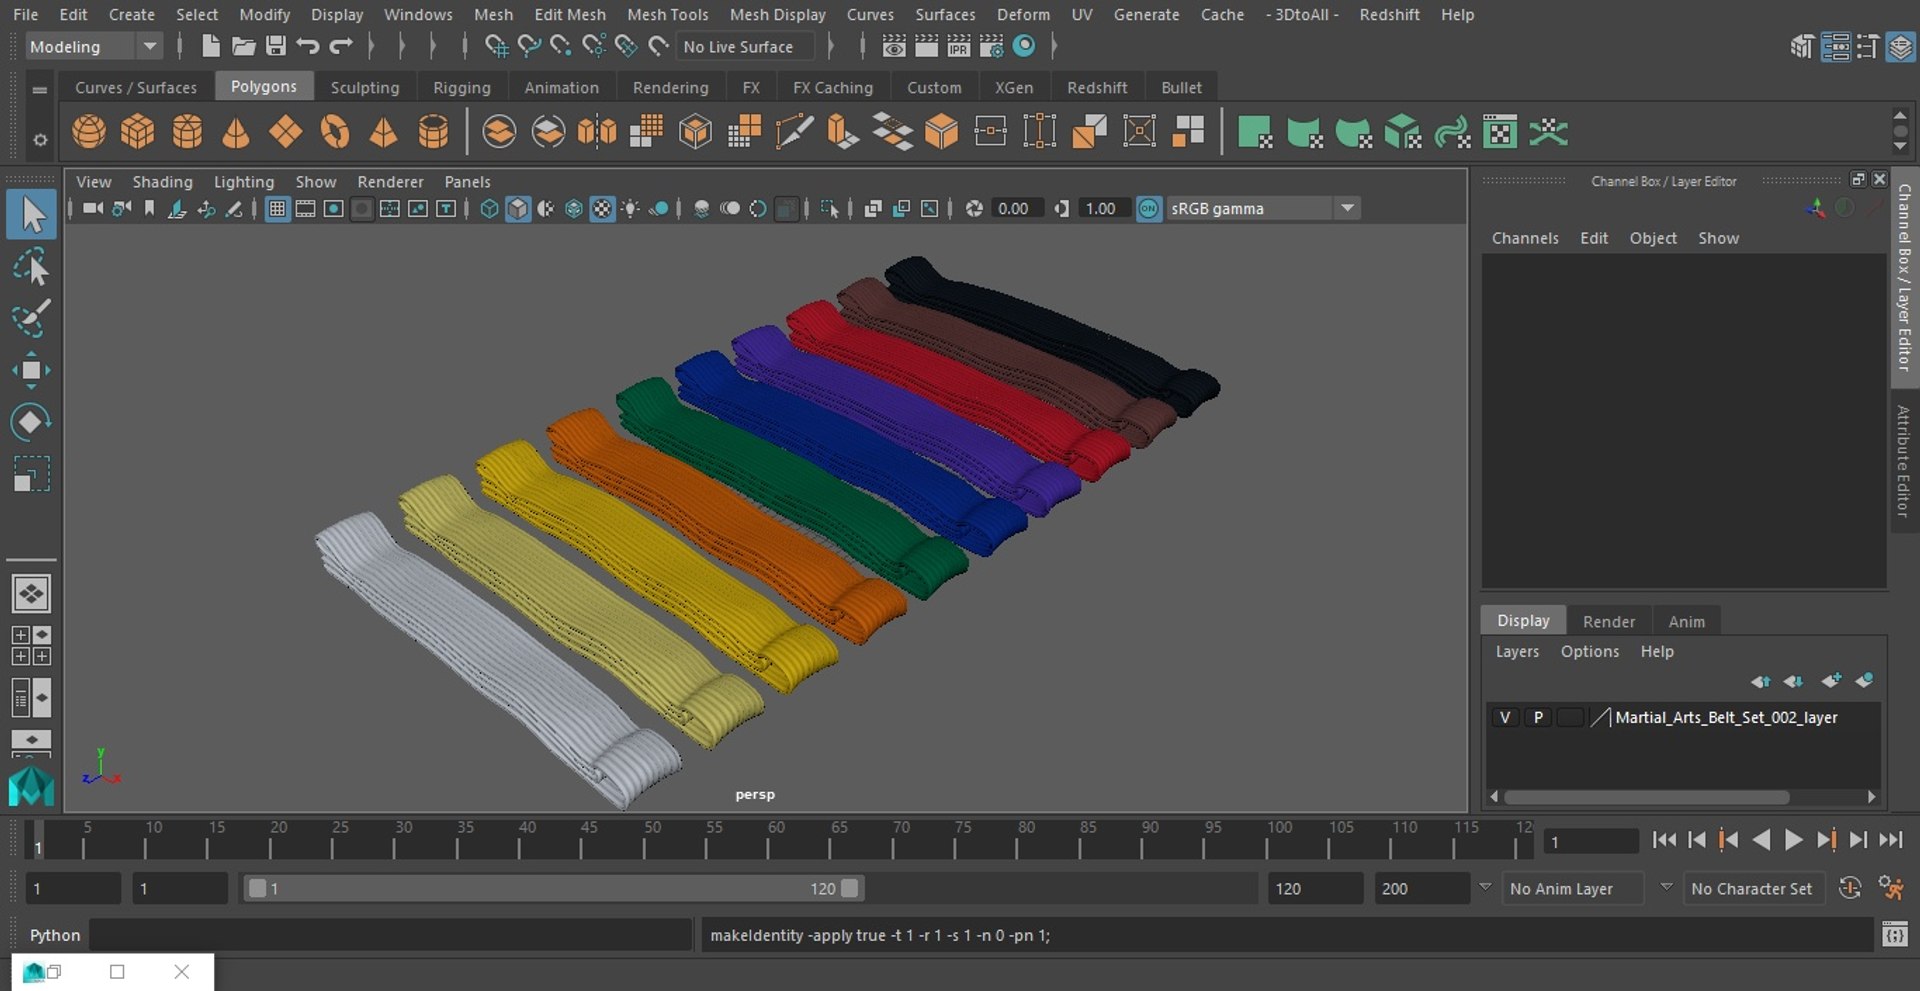Image resolution: width=1920 pixels, height=991 pixels.
Task: Create a polygon cylinder from the shelf
Action: (187, 132)
